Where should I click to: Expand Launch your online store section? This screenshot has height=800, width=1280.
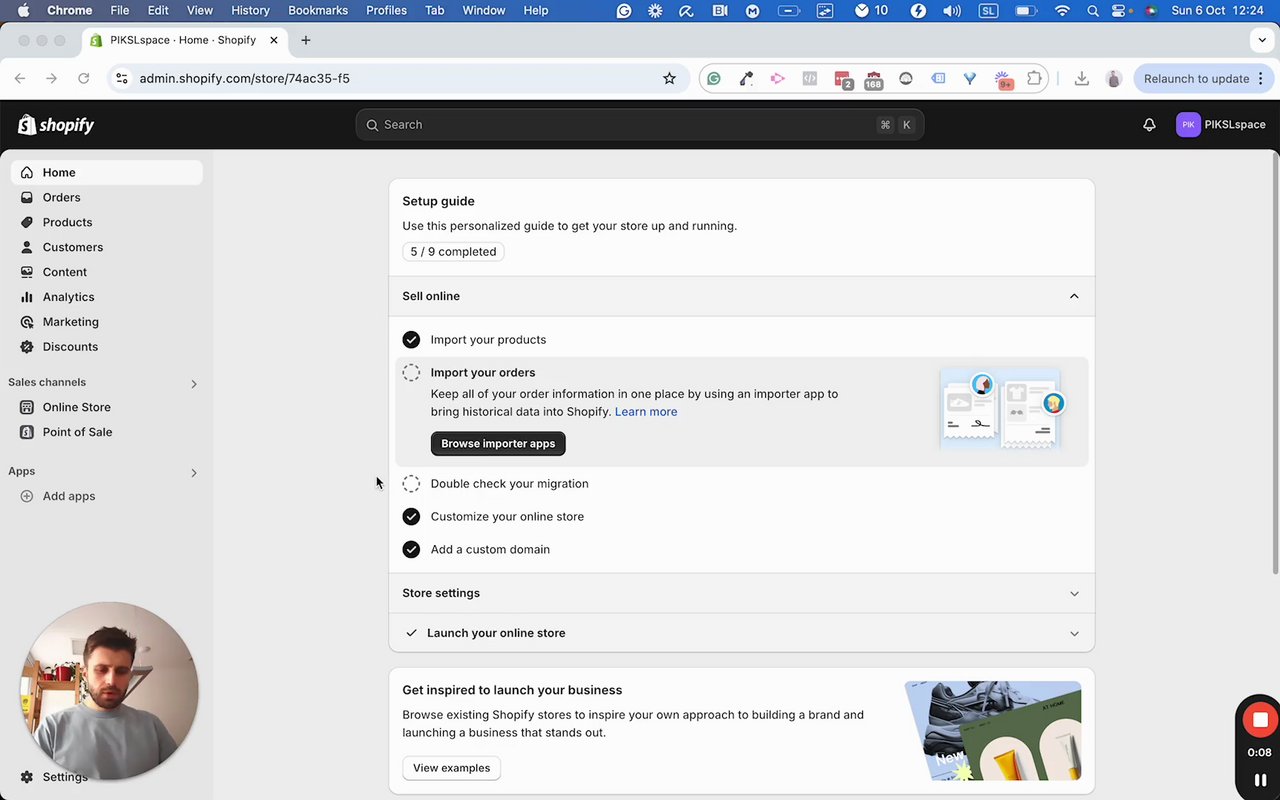click(1074, 633)
